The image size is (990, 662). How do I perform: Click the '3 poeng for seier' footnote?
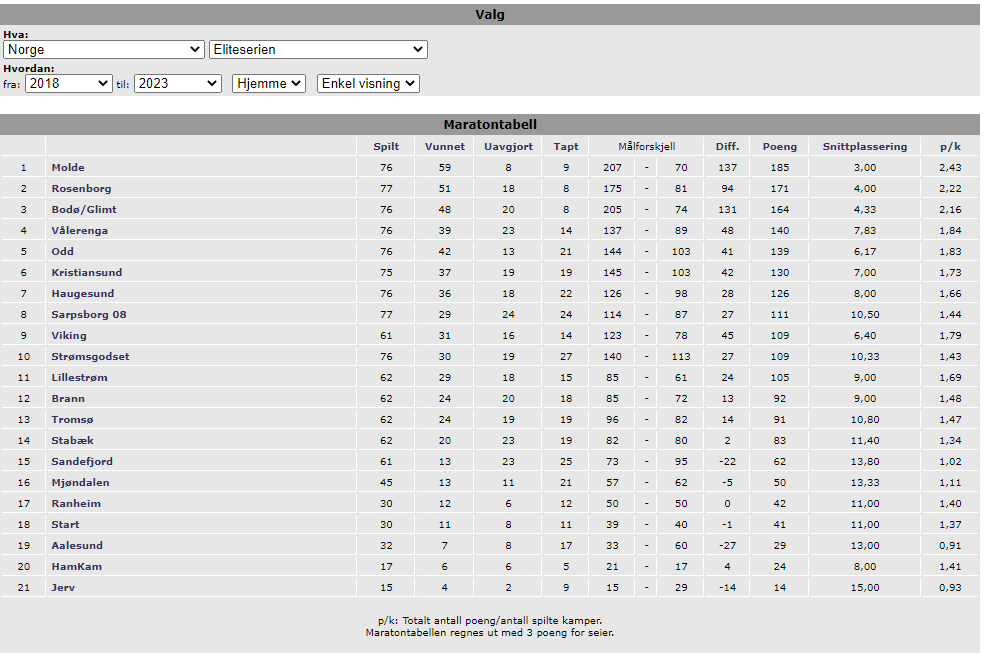pyautogui.click(x=490, y=632)
